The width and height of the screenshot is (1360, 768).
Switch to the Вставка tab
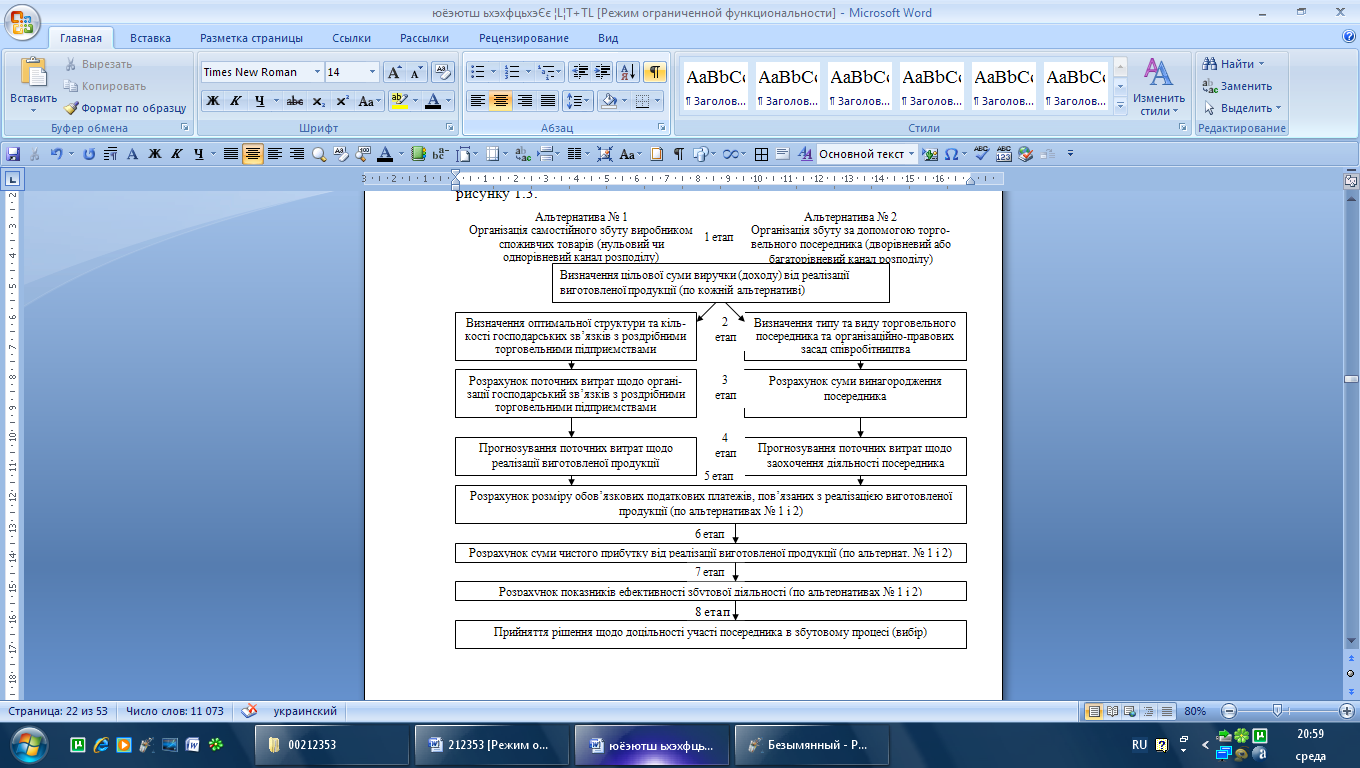click(150, 38)
